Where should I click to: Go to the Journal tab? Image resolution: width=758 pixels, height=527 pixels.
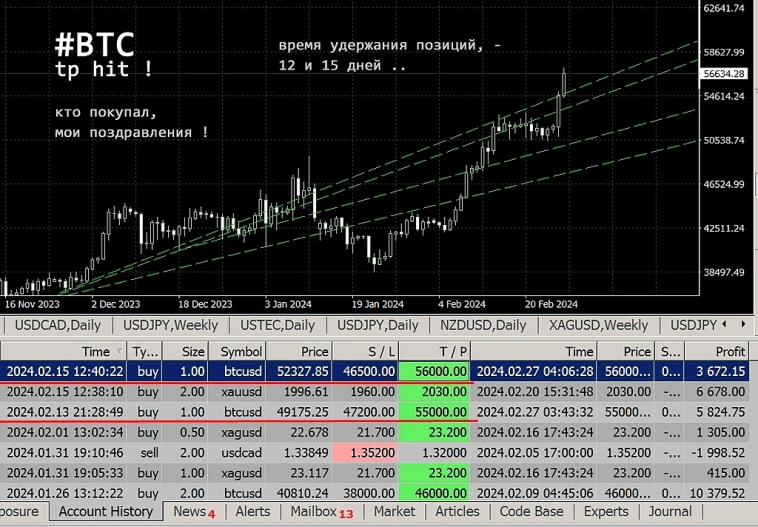[669, 511]
